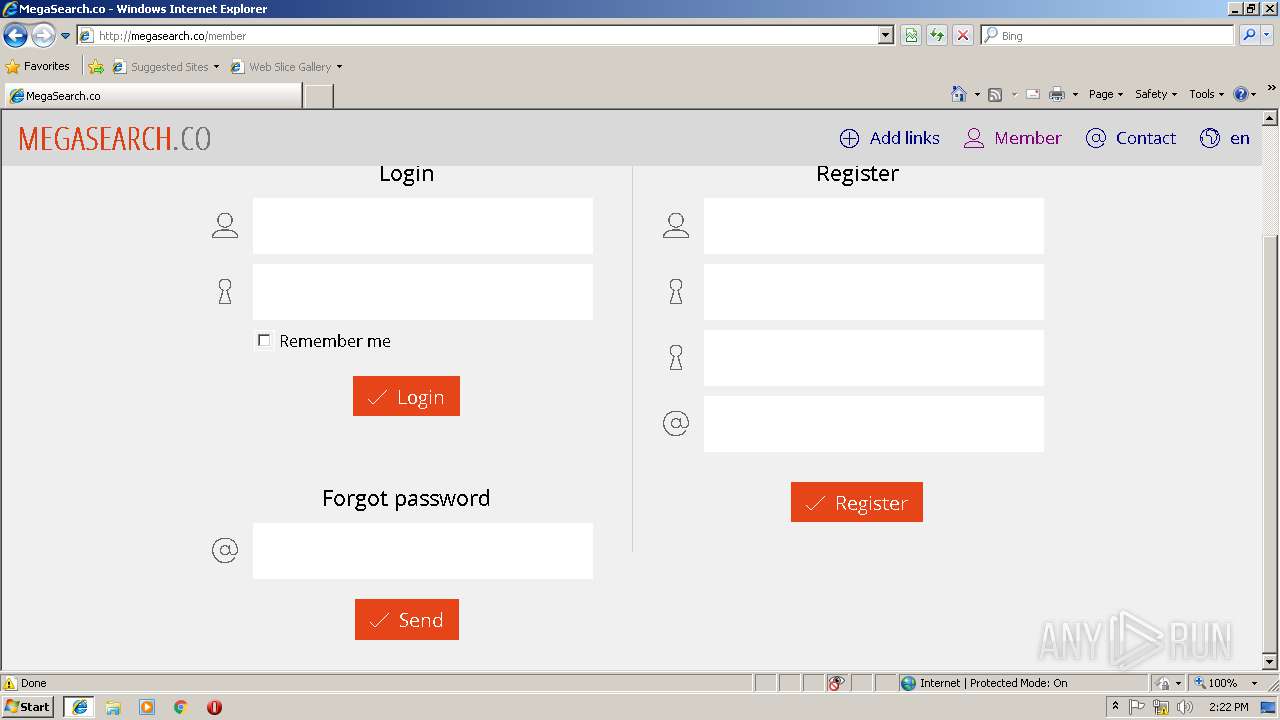Open the Favorites panel
The height and width of the screenshot is (720, 1280).
click(x=38, y=67)
